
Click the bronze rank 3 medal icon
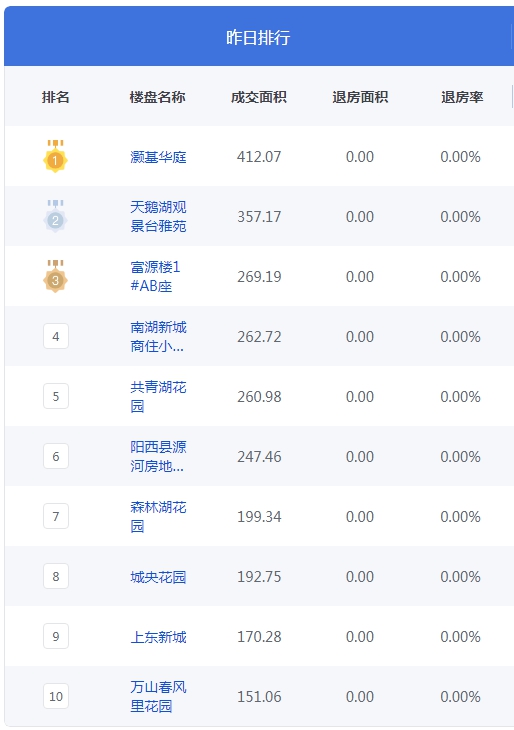[x=55, y=277]
